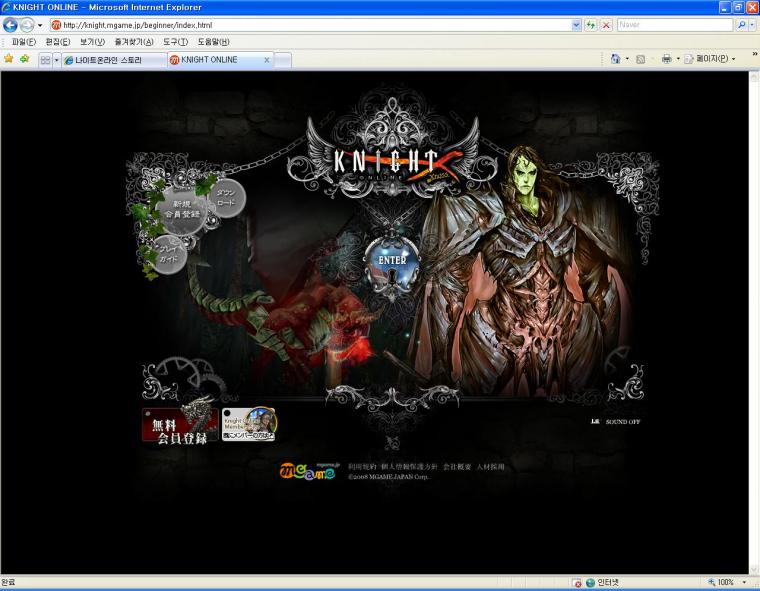Open the Print options dropdown arrow
This screenshot has height=591, width=760.
click(x=678, y=59)
